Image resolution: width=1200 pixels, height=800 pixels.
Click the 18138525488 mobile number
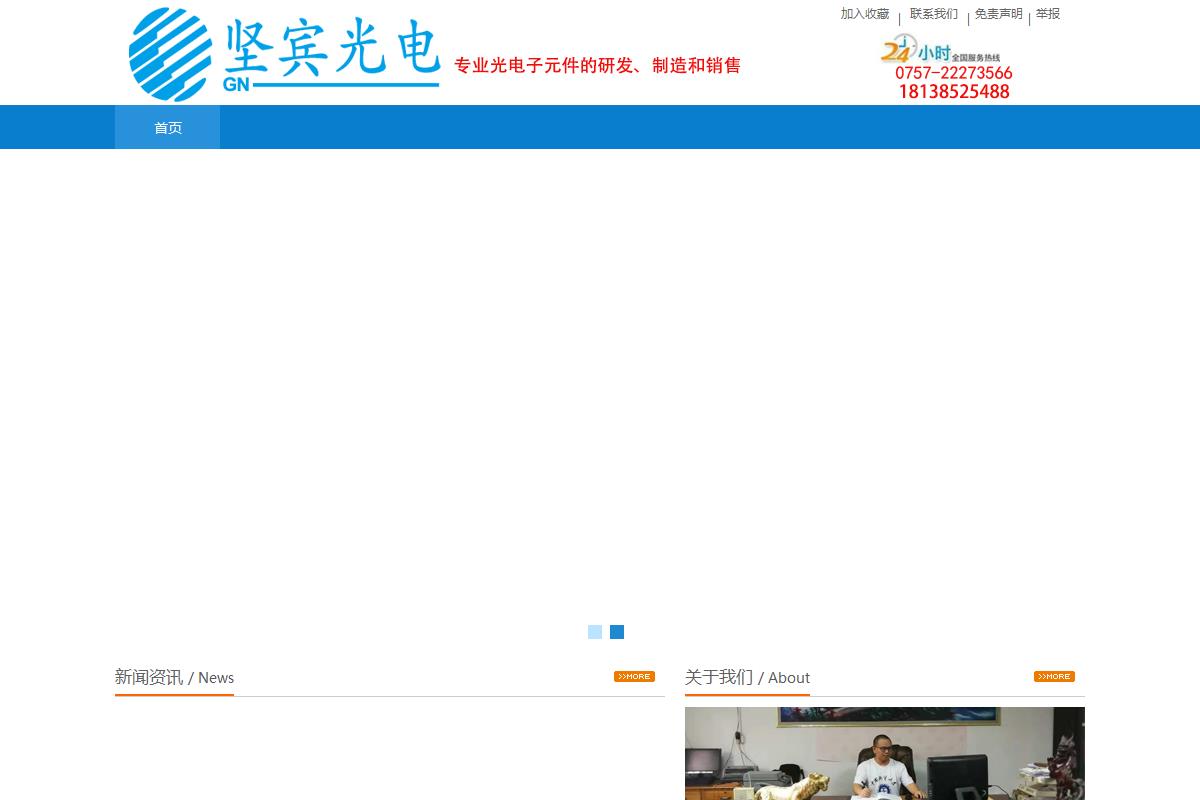[953, 91]
